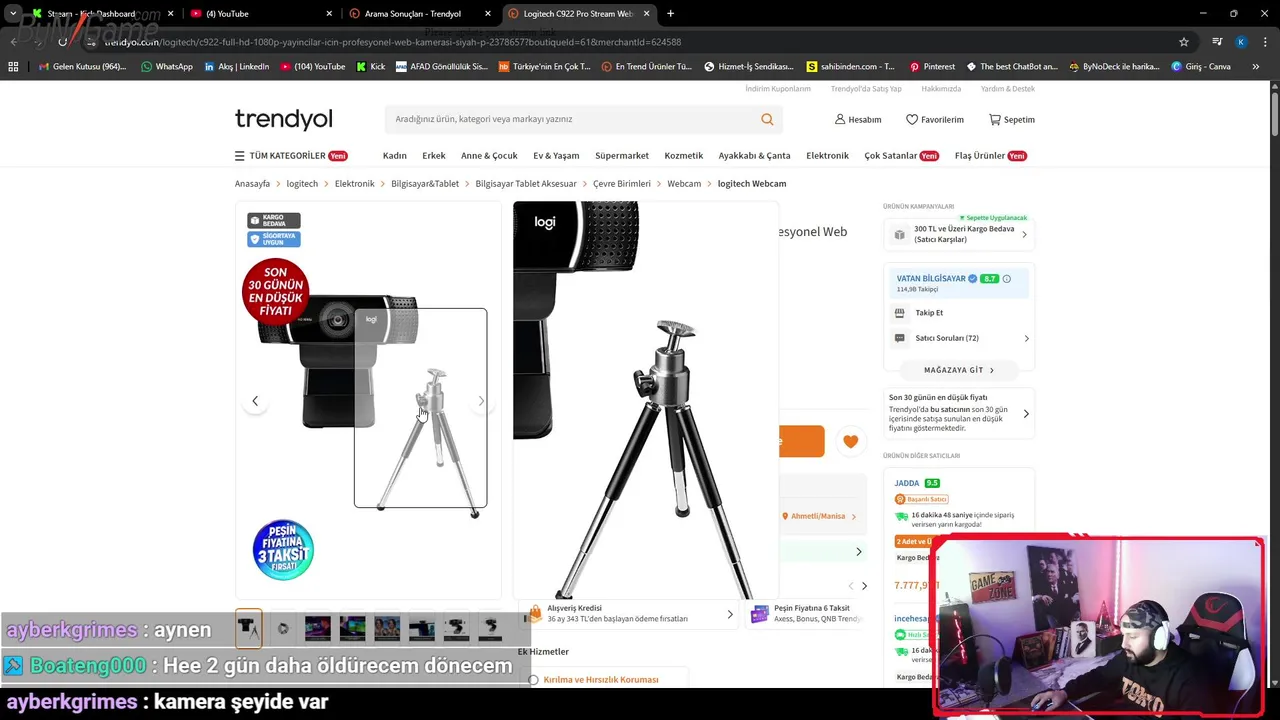The height and width of the screenshot is (720, 1280).
Task: Open Kadın category menu
Action: tap(394, 156)
